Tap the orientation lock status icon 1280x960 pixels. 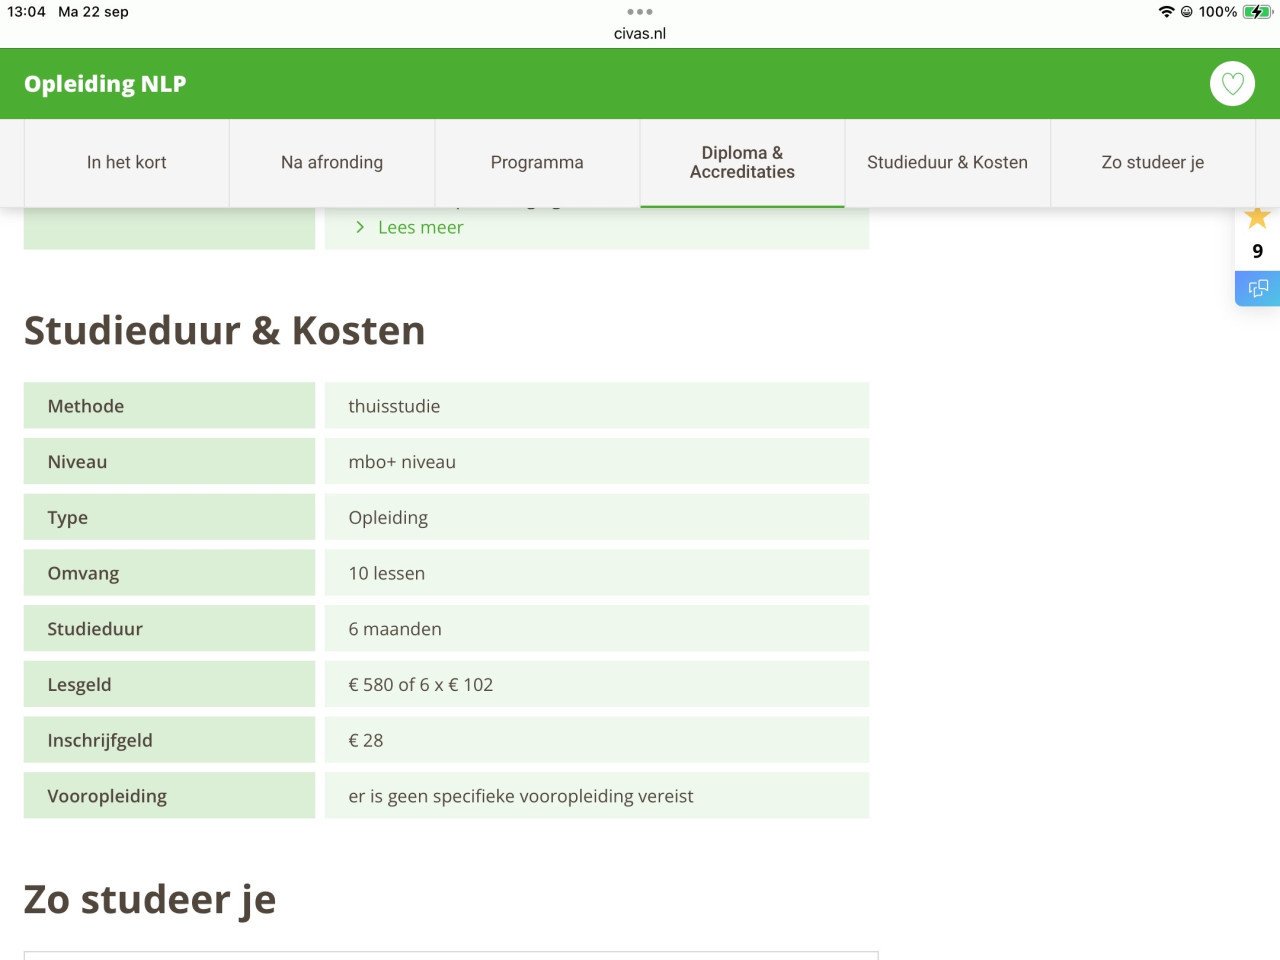(1187, 12)
